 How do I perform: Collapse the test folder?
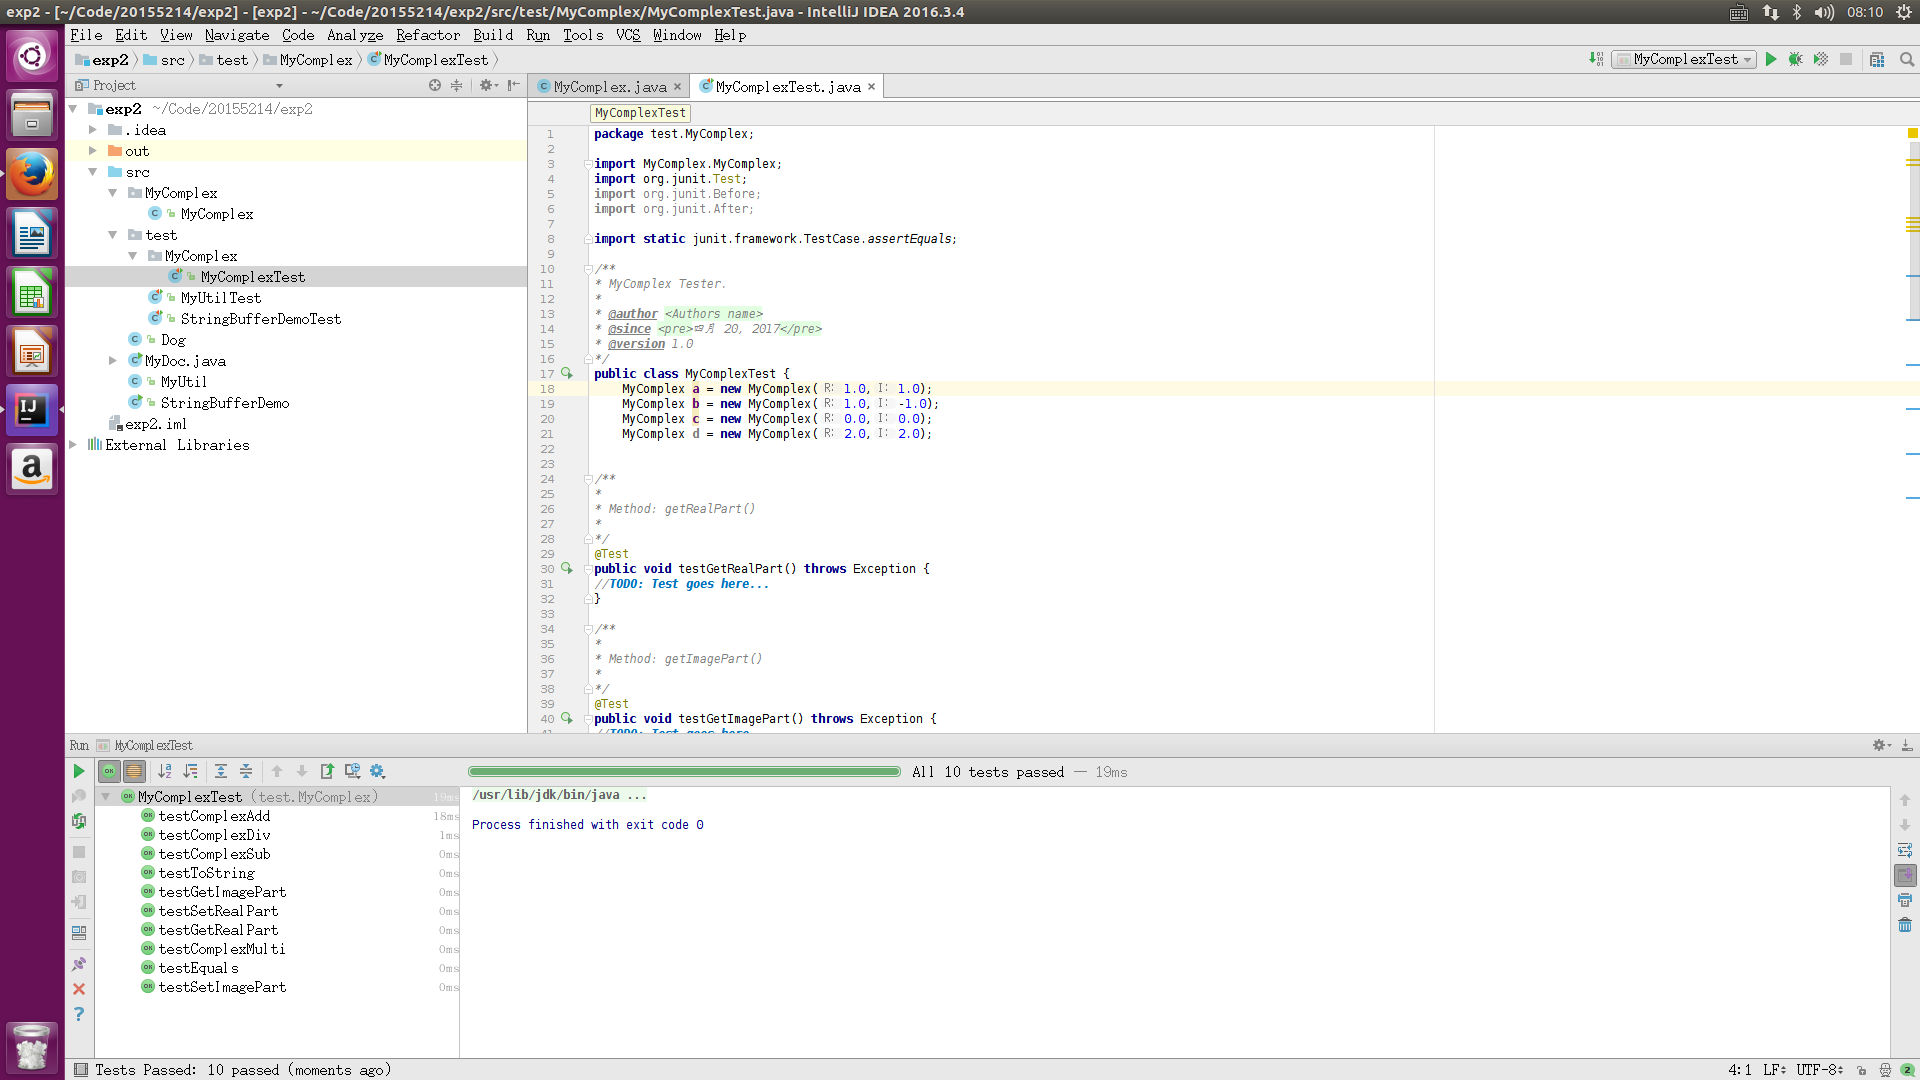point(113,235)
